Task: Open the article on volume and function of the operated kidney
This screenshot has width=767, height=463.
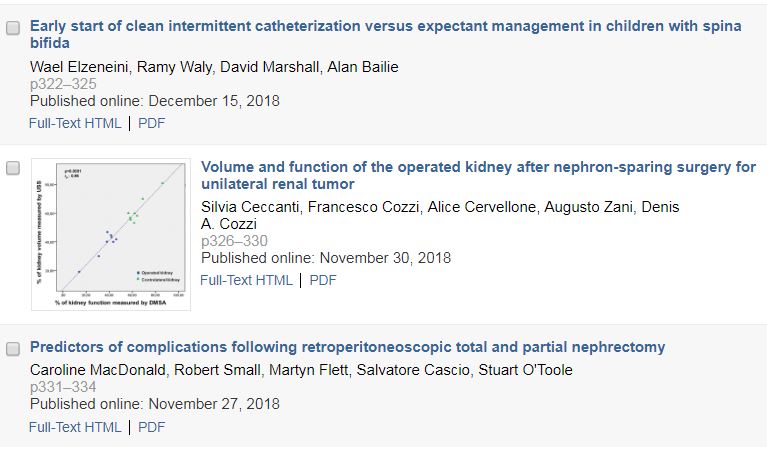Action: pos(478,175)
